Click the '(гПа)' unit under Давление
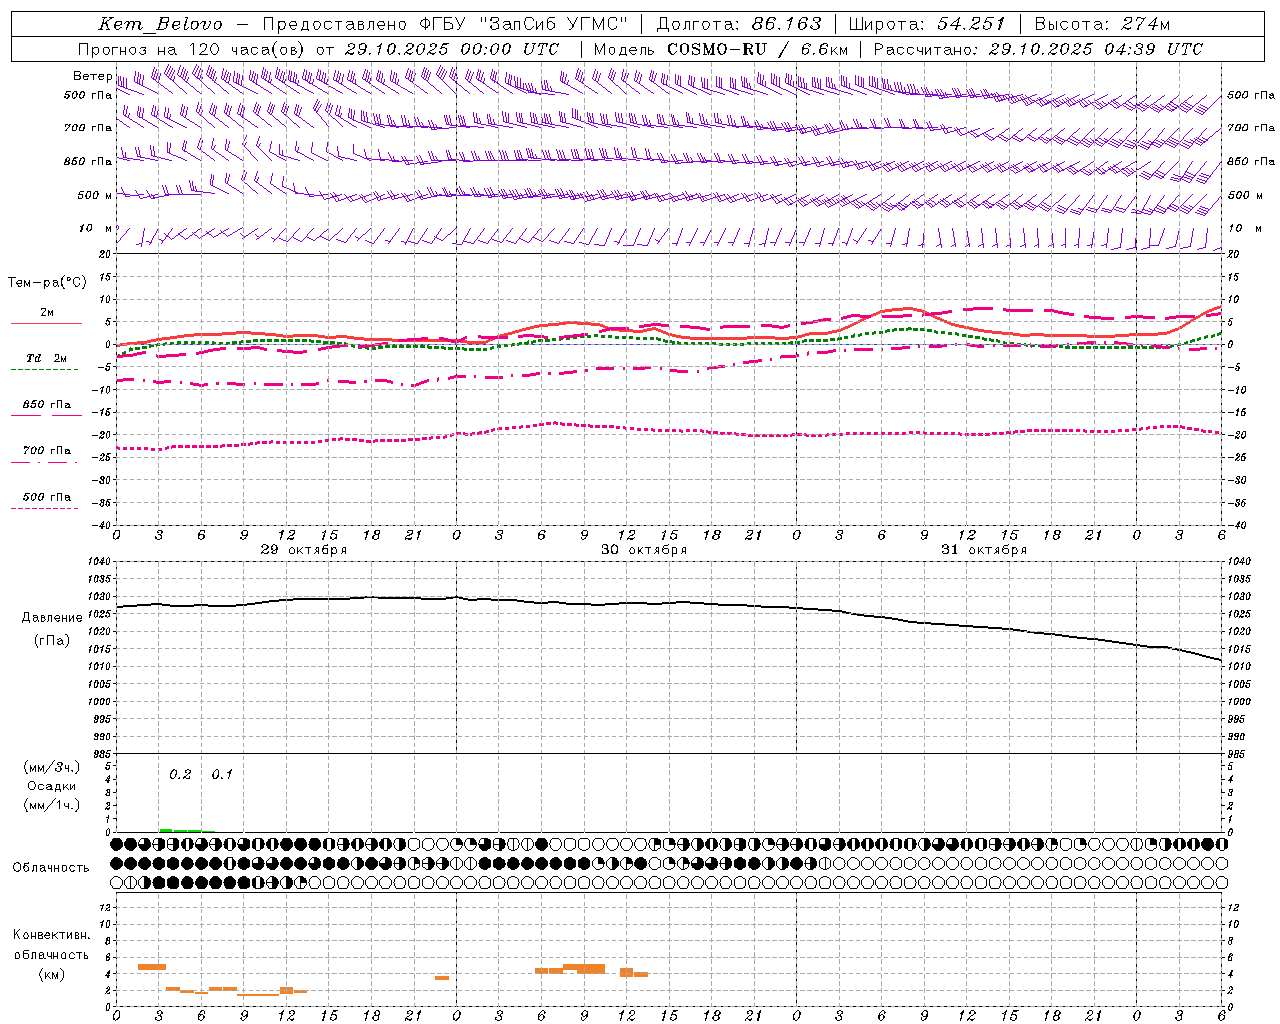 pyautogui.click(x=52, y=641)
